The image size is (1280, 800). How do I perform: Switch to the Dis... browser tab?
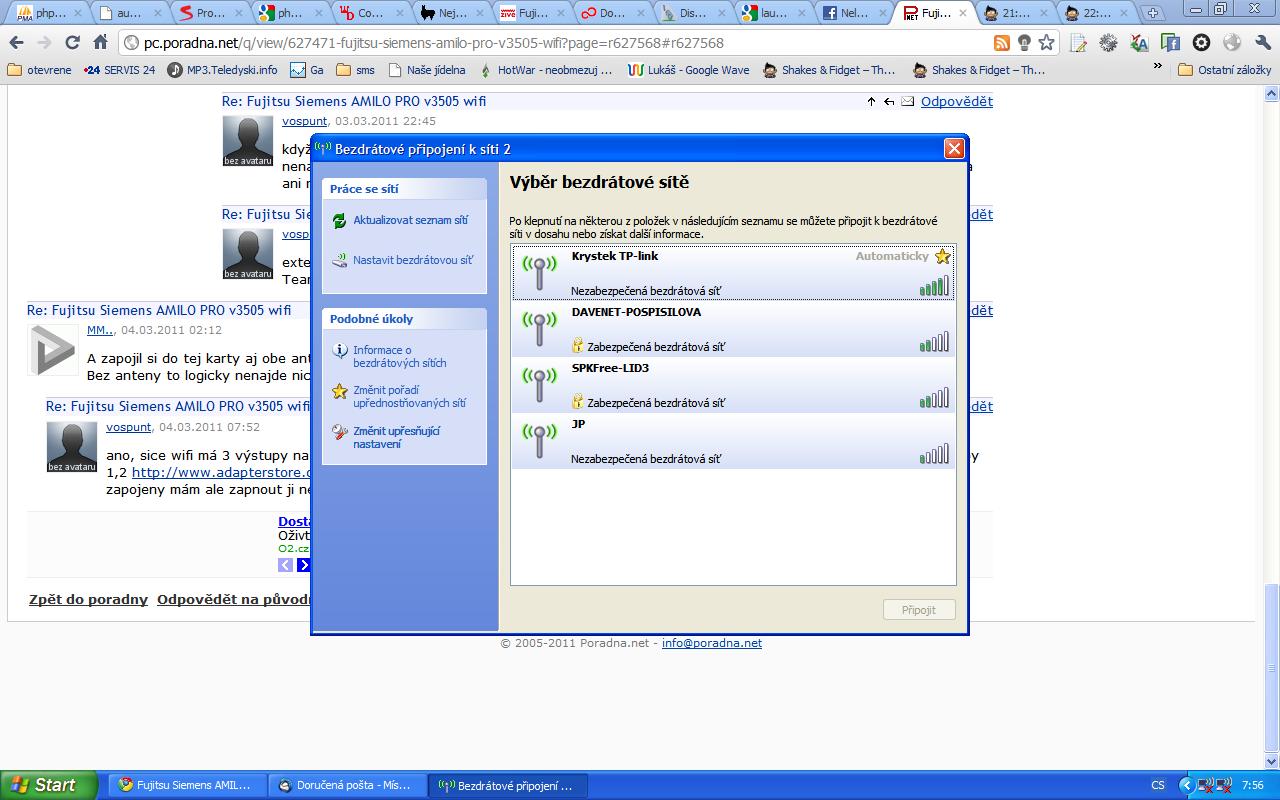(691, 13)
